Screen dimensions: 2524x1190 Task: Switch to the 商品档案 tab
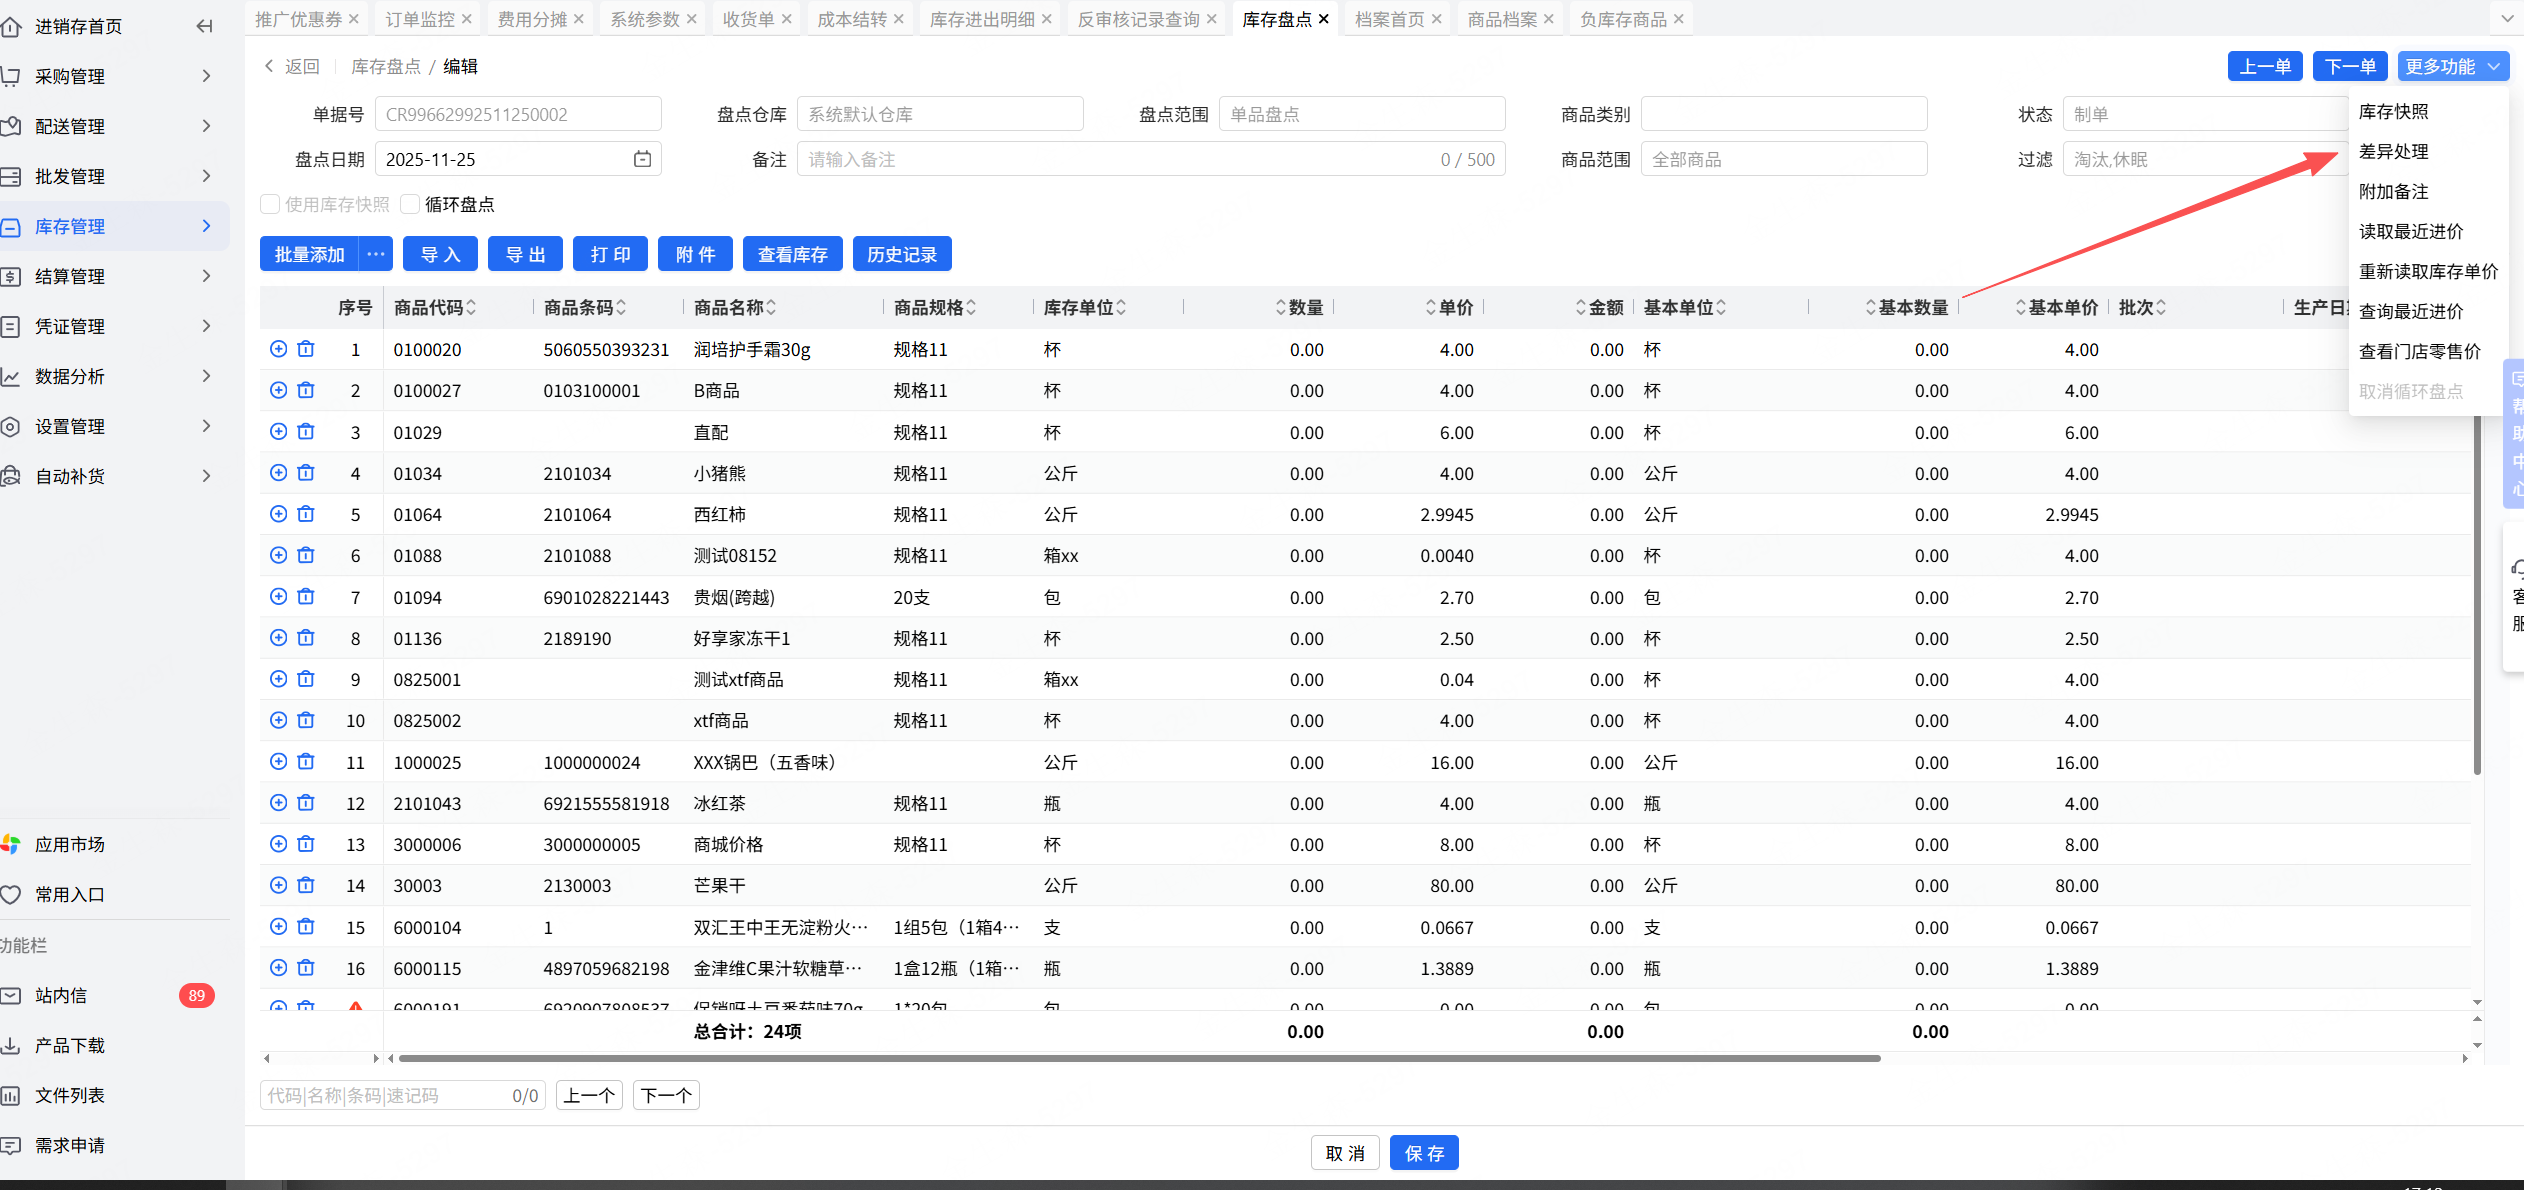[1502, 19]
